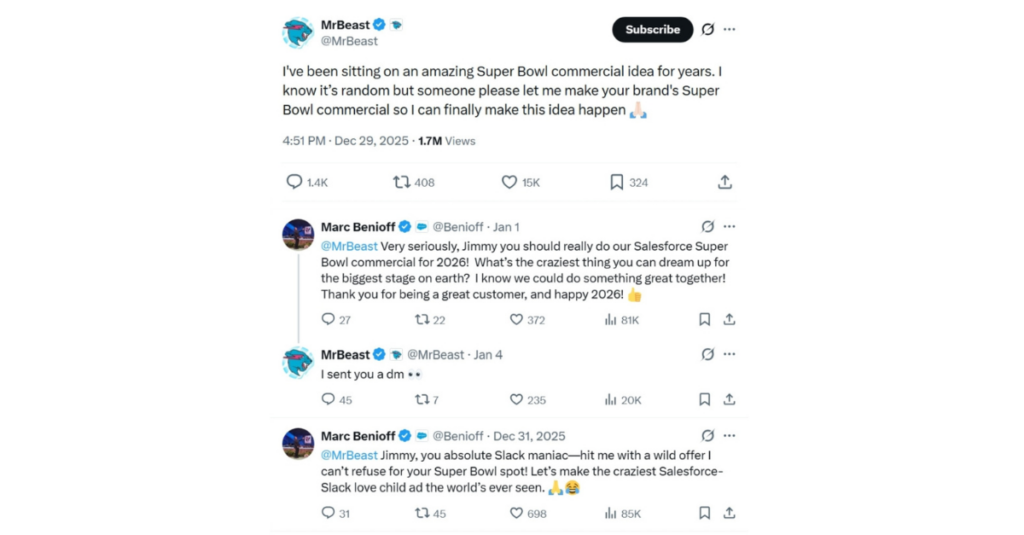Open the Grok icon beside Subscribe
The height and width of the screenshot is (535, 1024).
click(708, 30)
